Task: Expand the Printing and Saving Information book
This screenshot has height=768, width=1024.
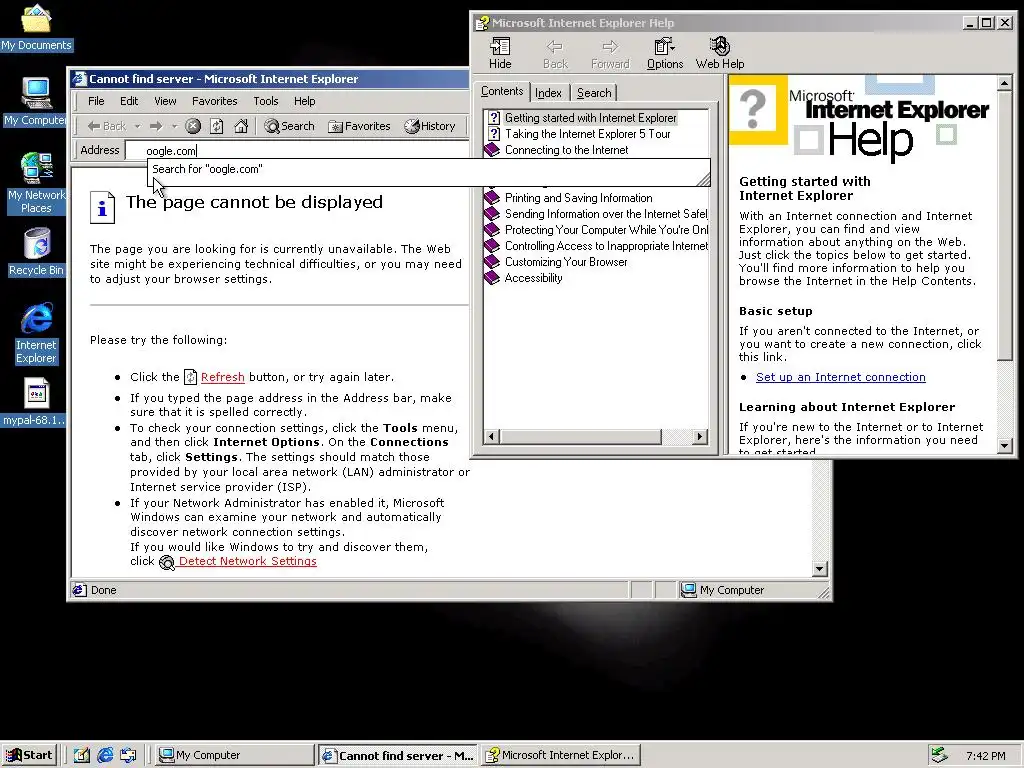Action: coord(568,198)
